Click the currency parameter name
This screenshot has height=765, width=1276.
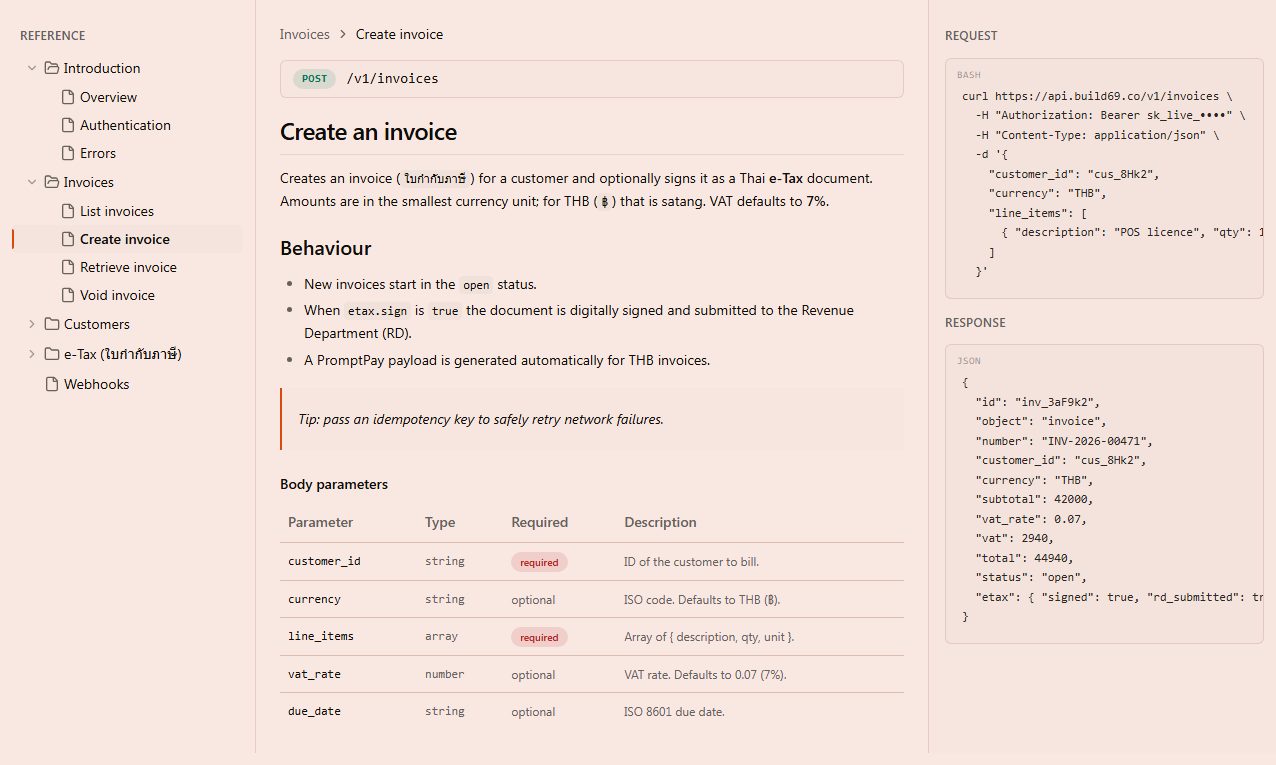coord(314,599)
